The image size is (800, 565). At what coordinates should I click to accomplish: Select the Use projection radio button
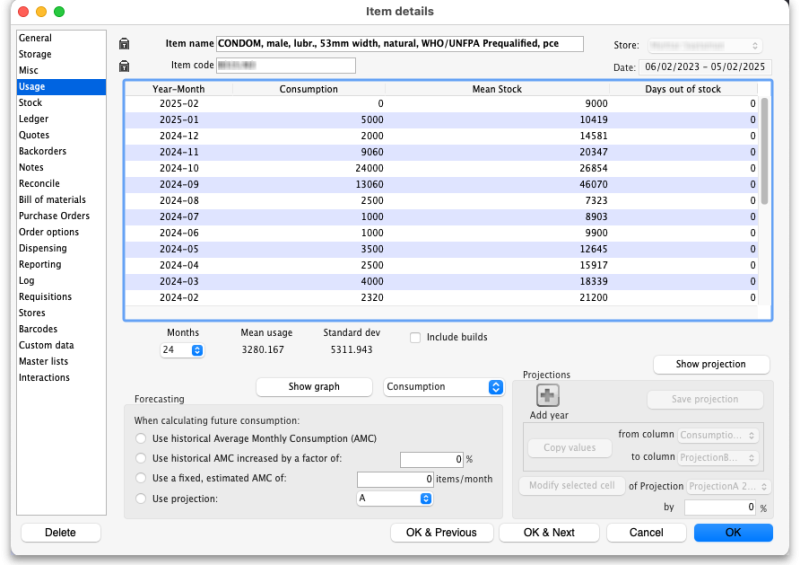pos(141,498)
